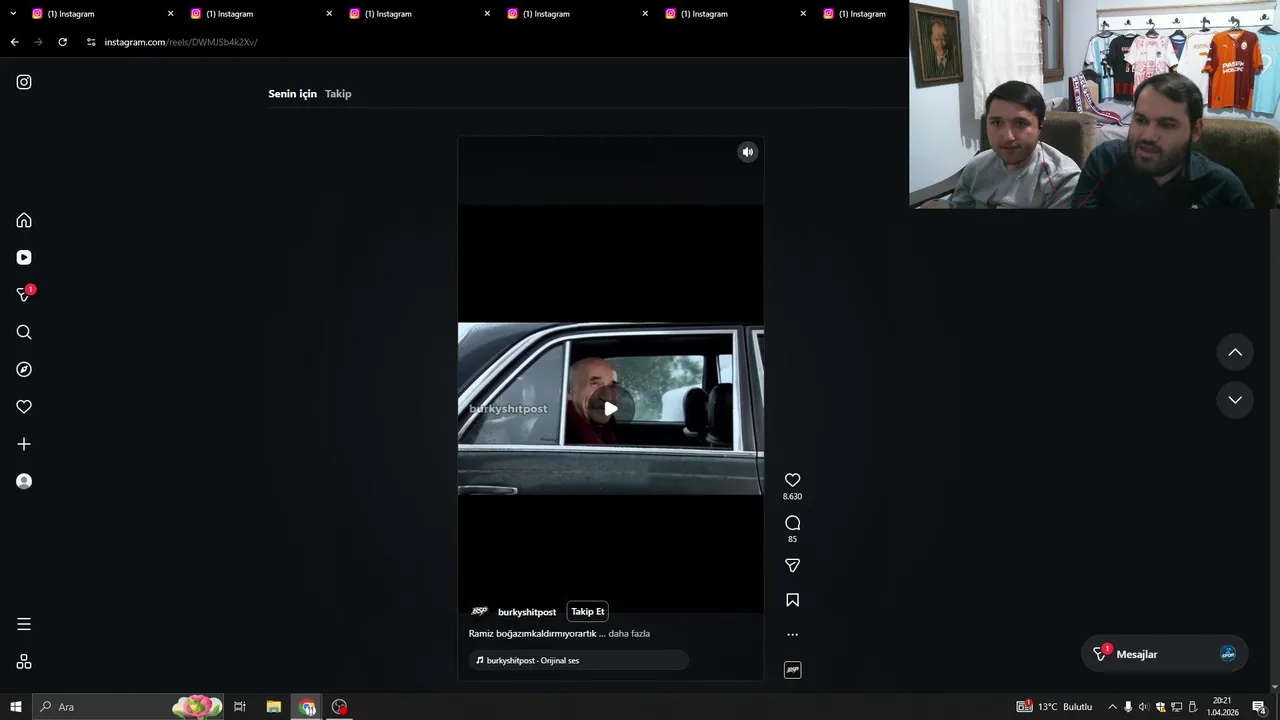Go to previous reel with up chevron
The width and height of the screenshot is (1280, 720).
[x=1235, y=352]
